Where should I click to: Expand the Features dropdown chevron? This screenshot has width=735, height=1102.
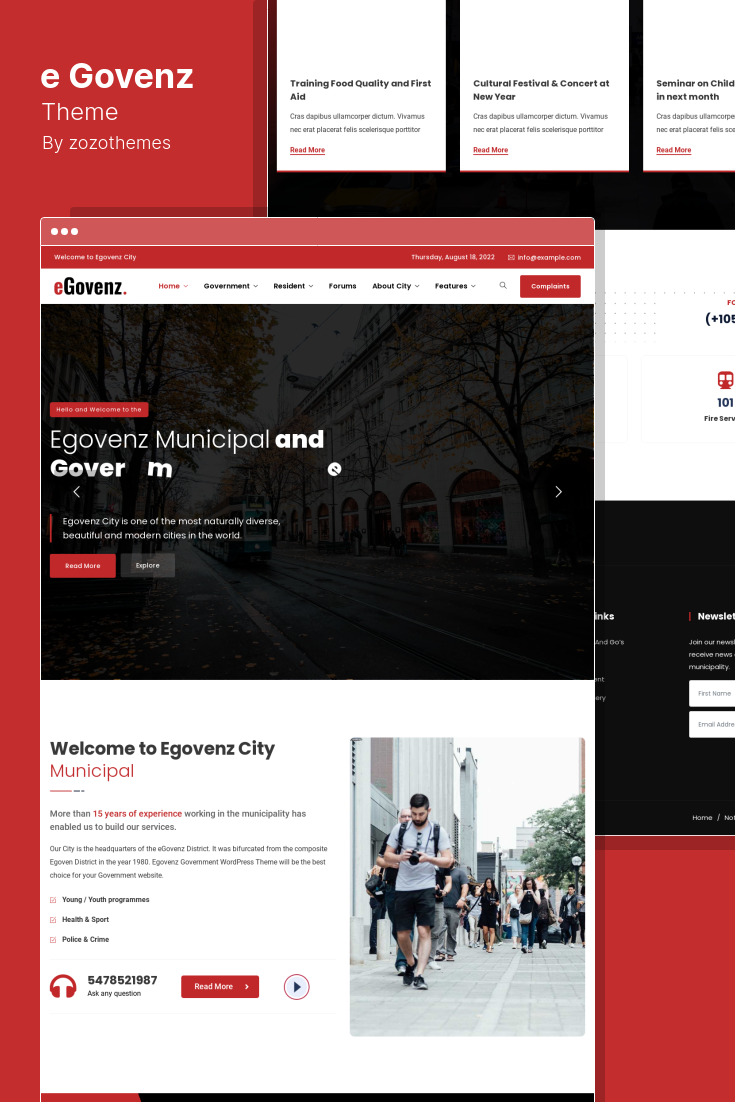tap(473, 286)
